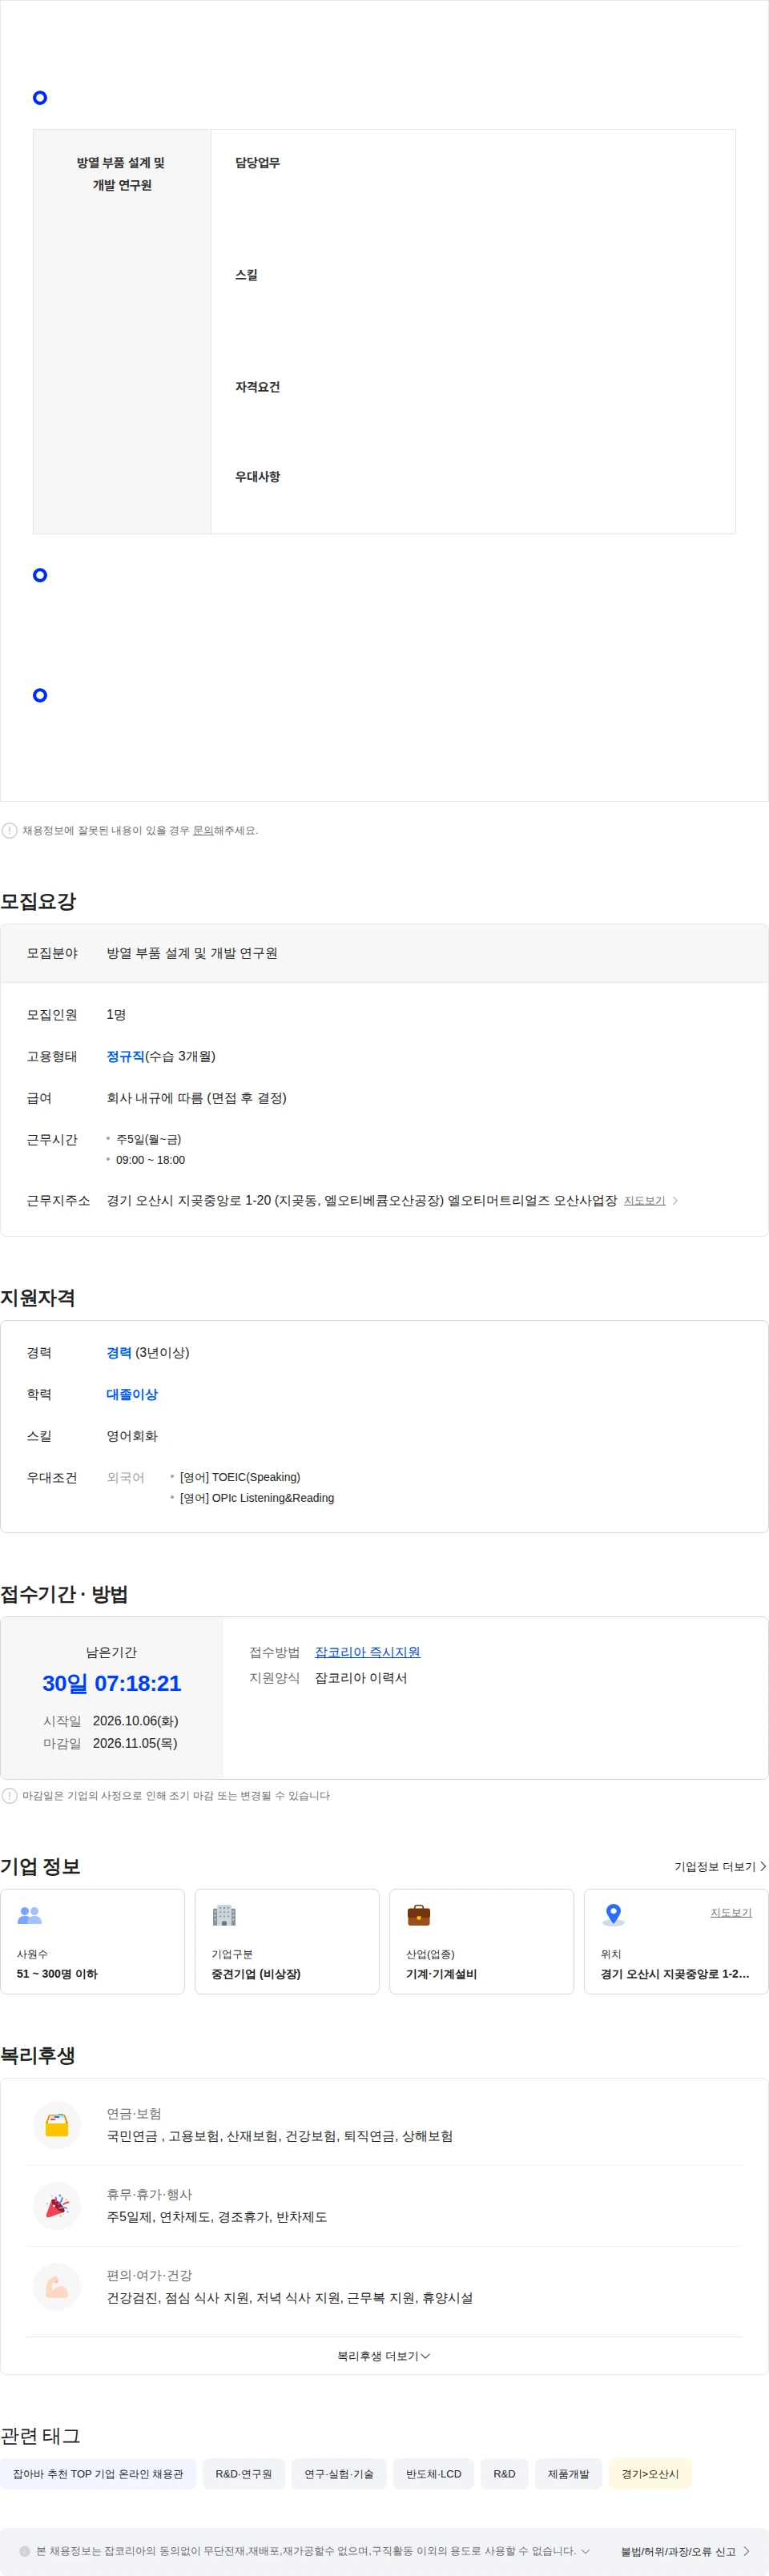Click the 기계·기계설비 industry card

pos(481,1941)
